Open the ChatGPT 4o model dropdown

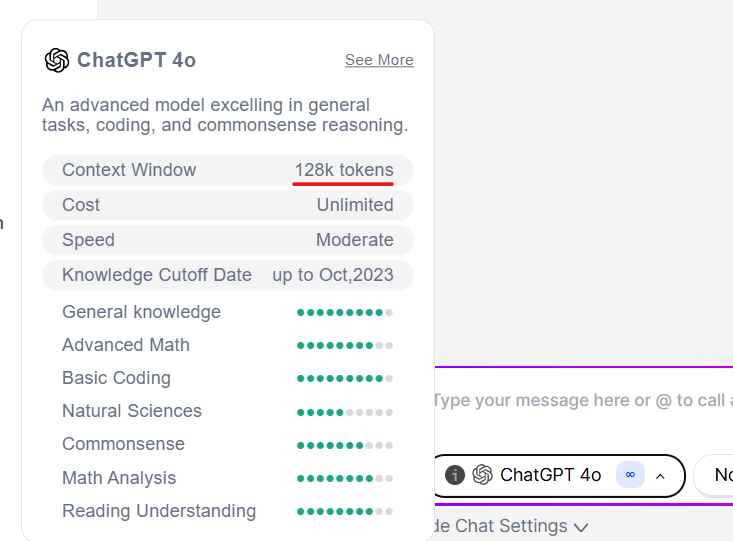[x=559, y=476]
